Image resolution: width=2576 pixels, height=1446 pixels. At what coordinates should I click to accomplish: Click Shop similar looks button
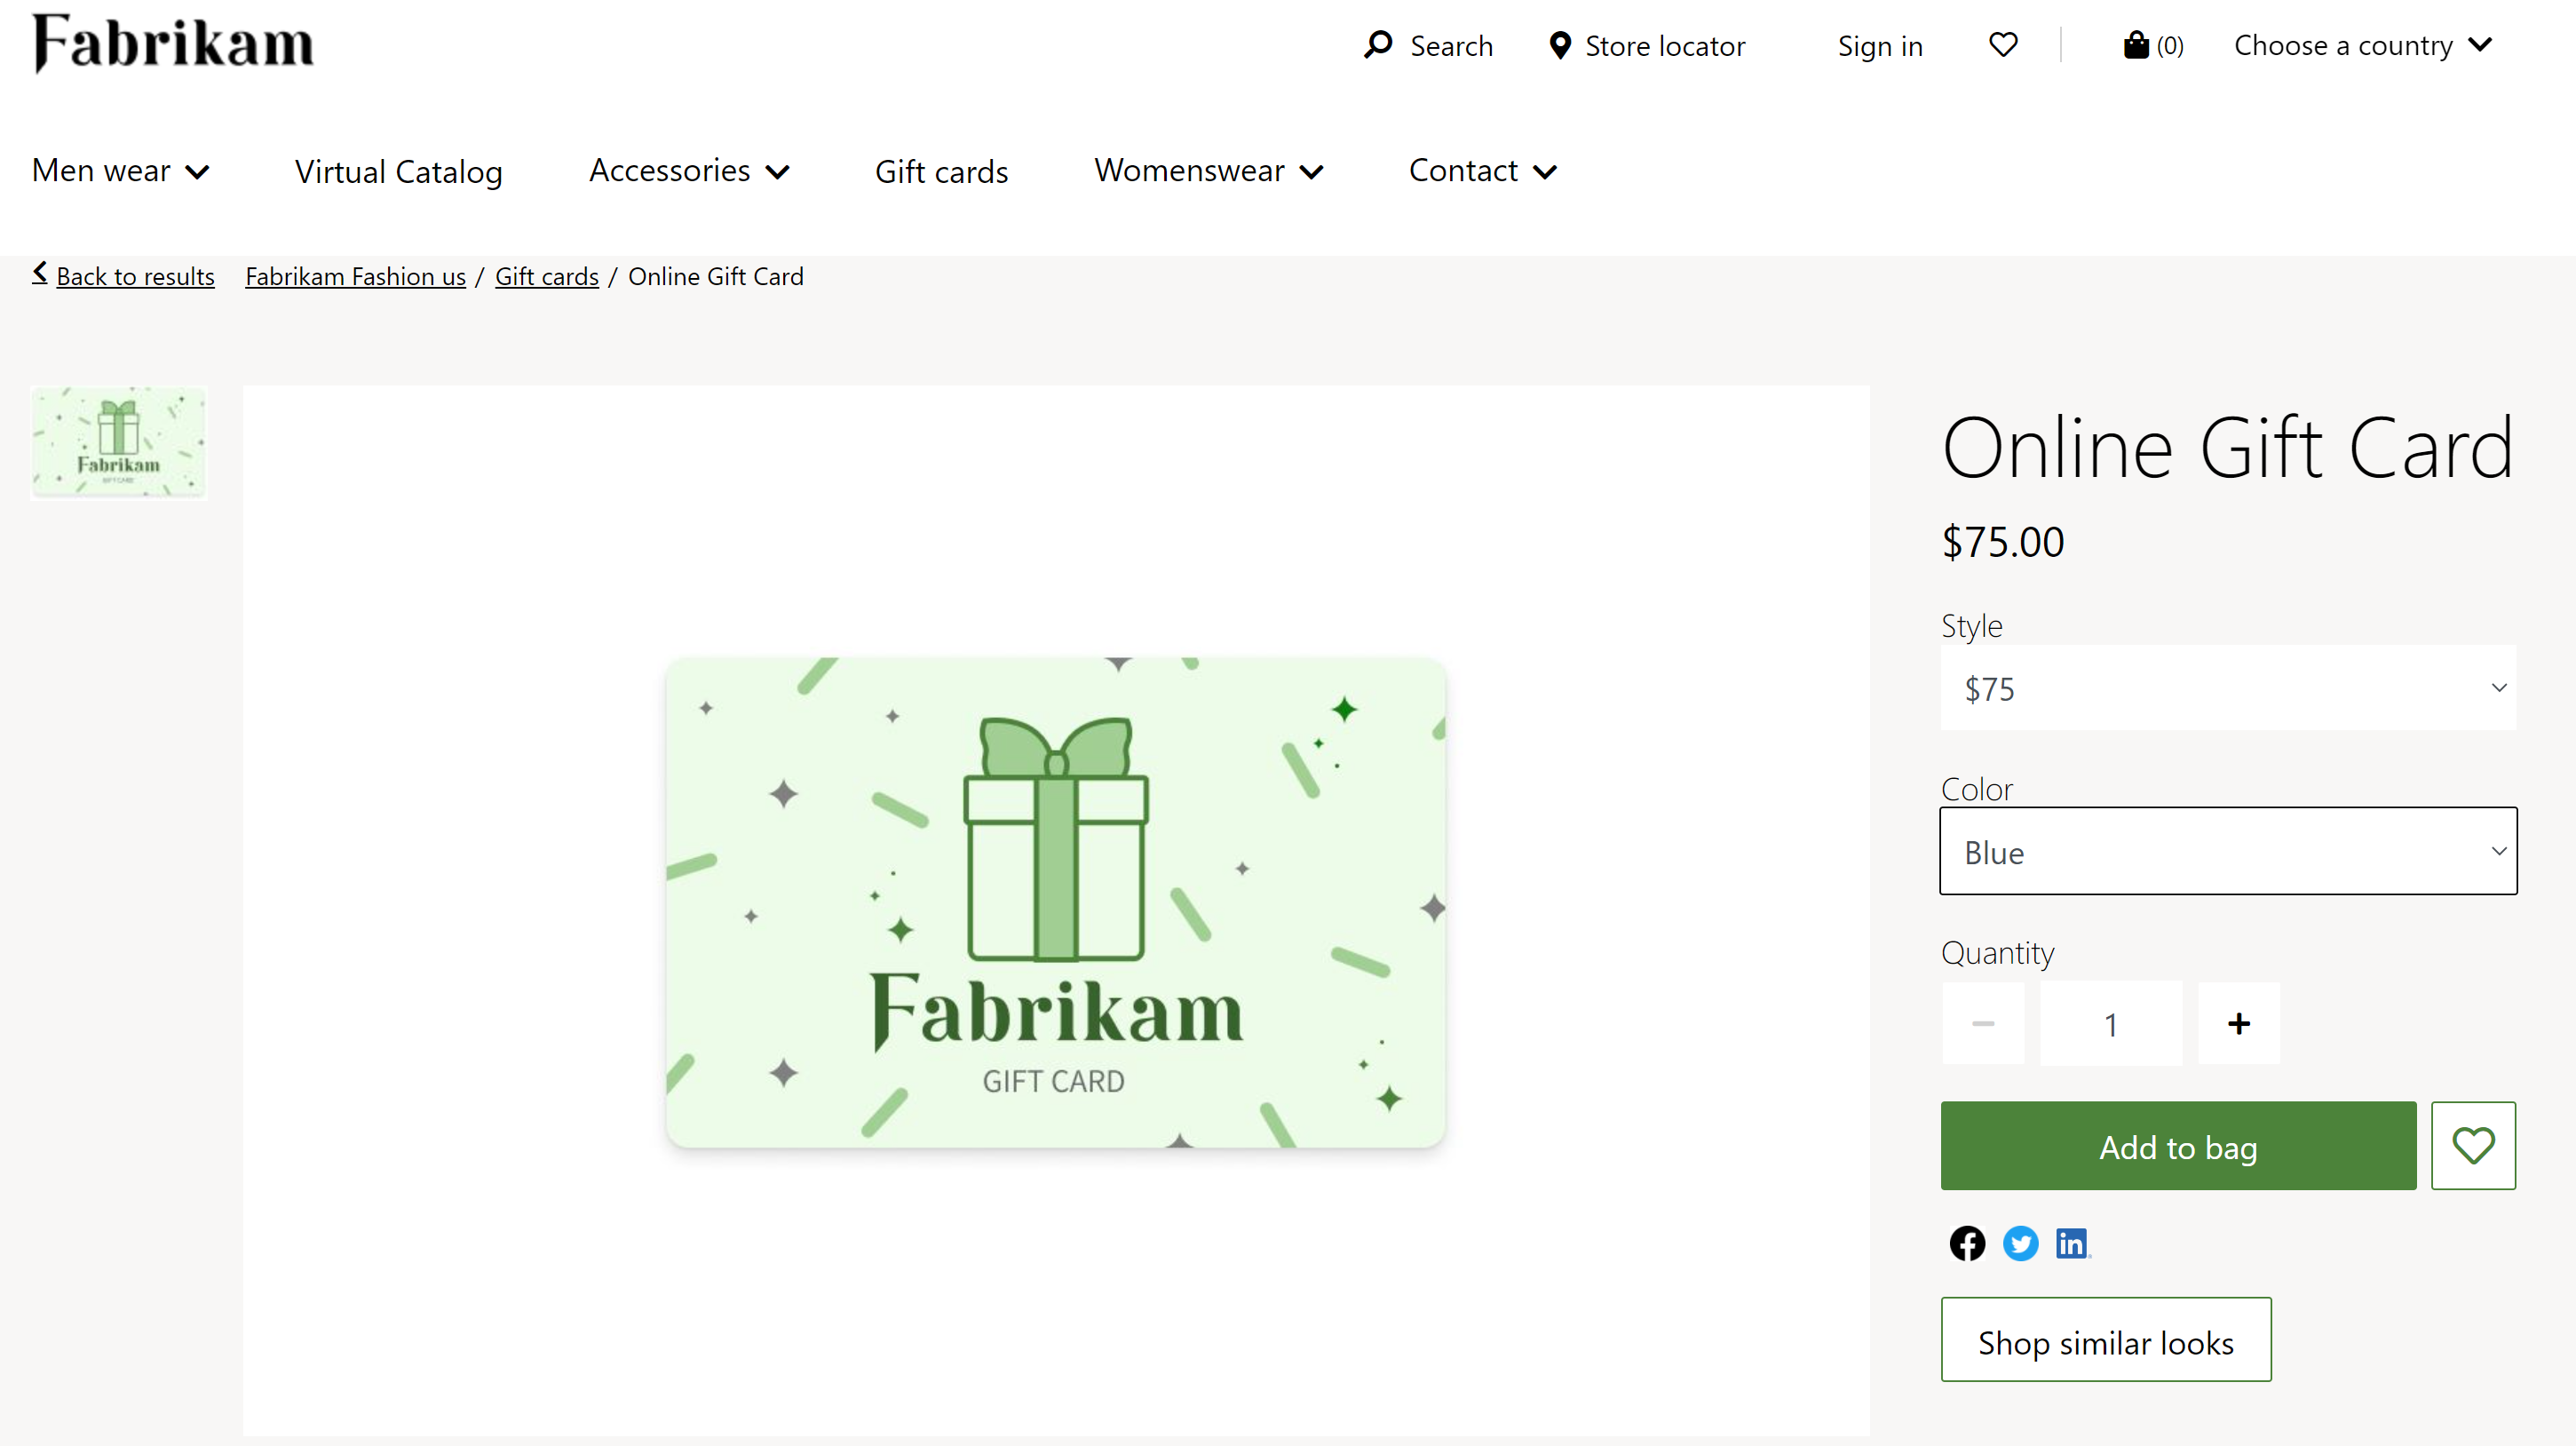(x=2107, y=1339)
